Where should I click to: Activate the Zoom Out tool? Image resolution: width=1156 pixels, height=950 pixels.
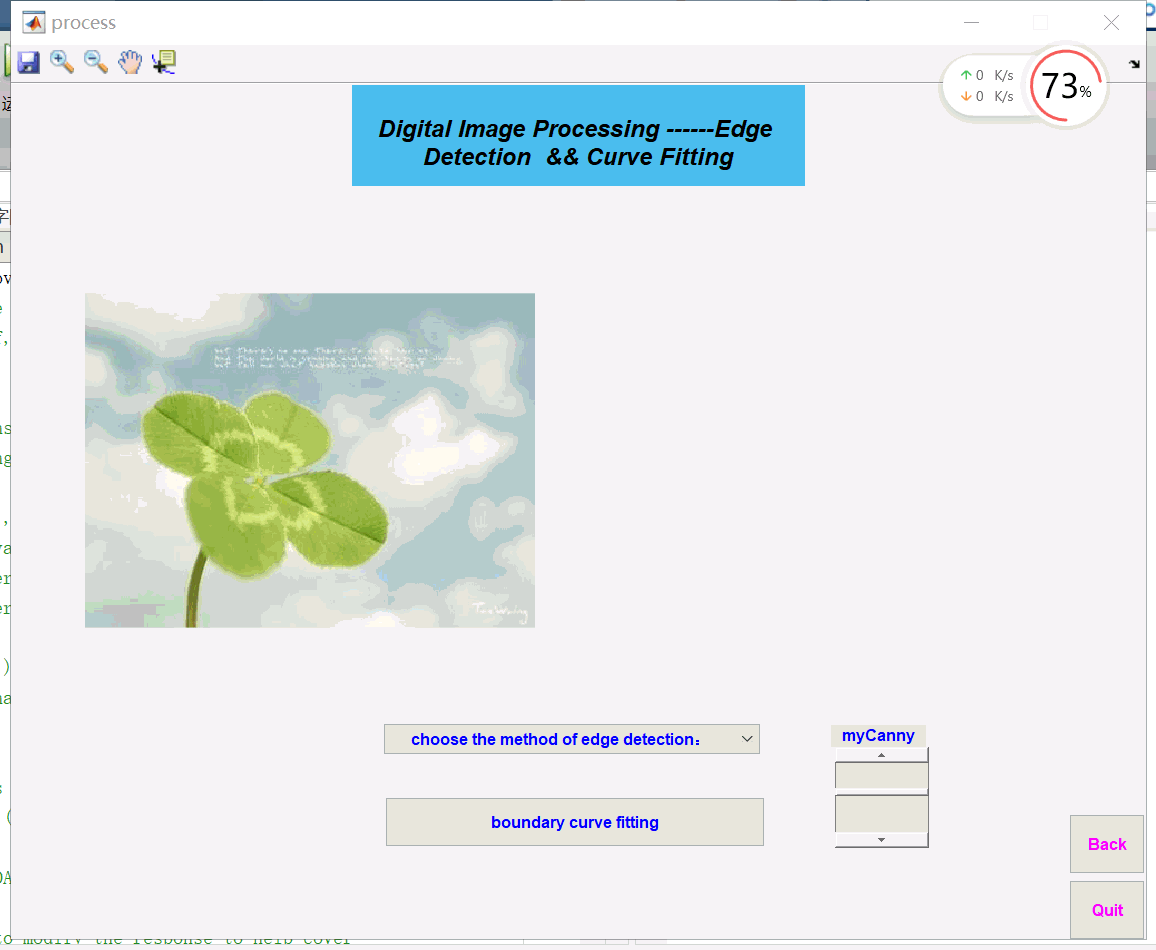point(96,63)
